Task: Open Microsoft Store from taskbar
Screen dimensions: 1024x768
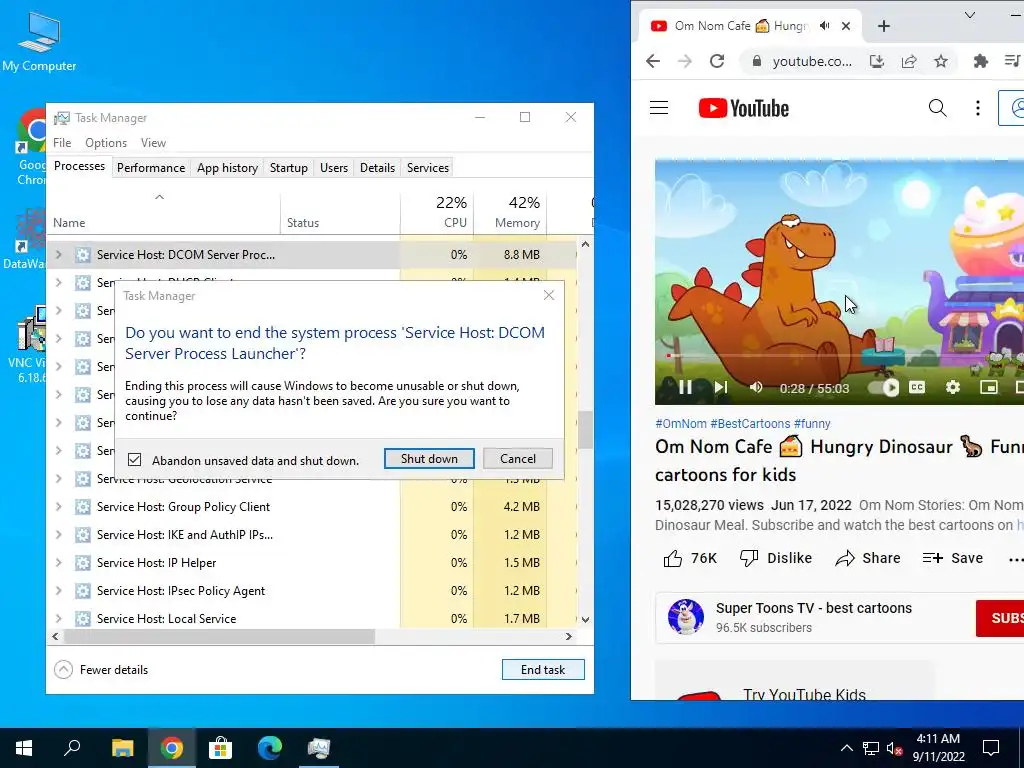Action: [x=220, y=748]
